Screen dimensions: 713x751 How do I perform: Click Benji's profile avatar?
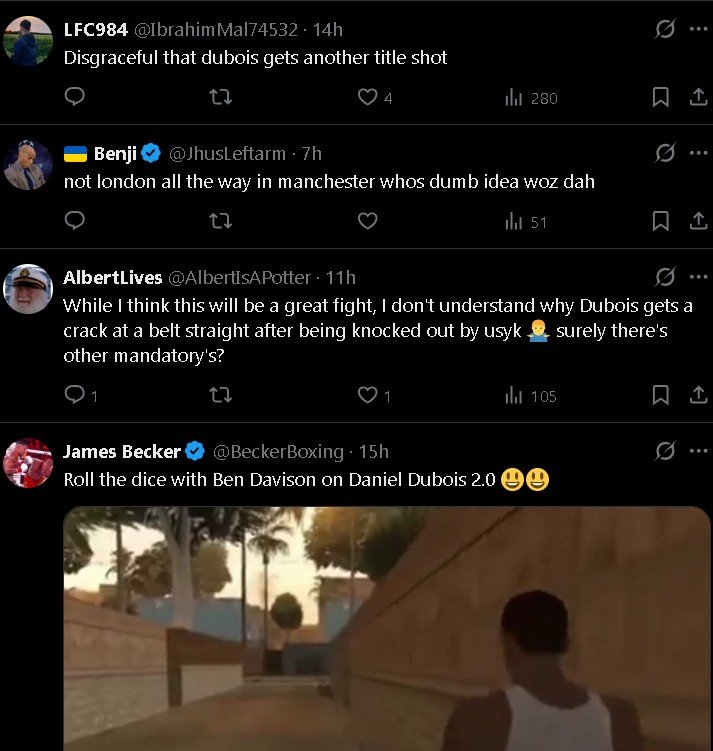click(x=28, y=165)
